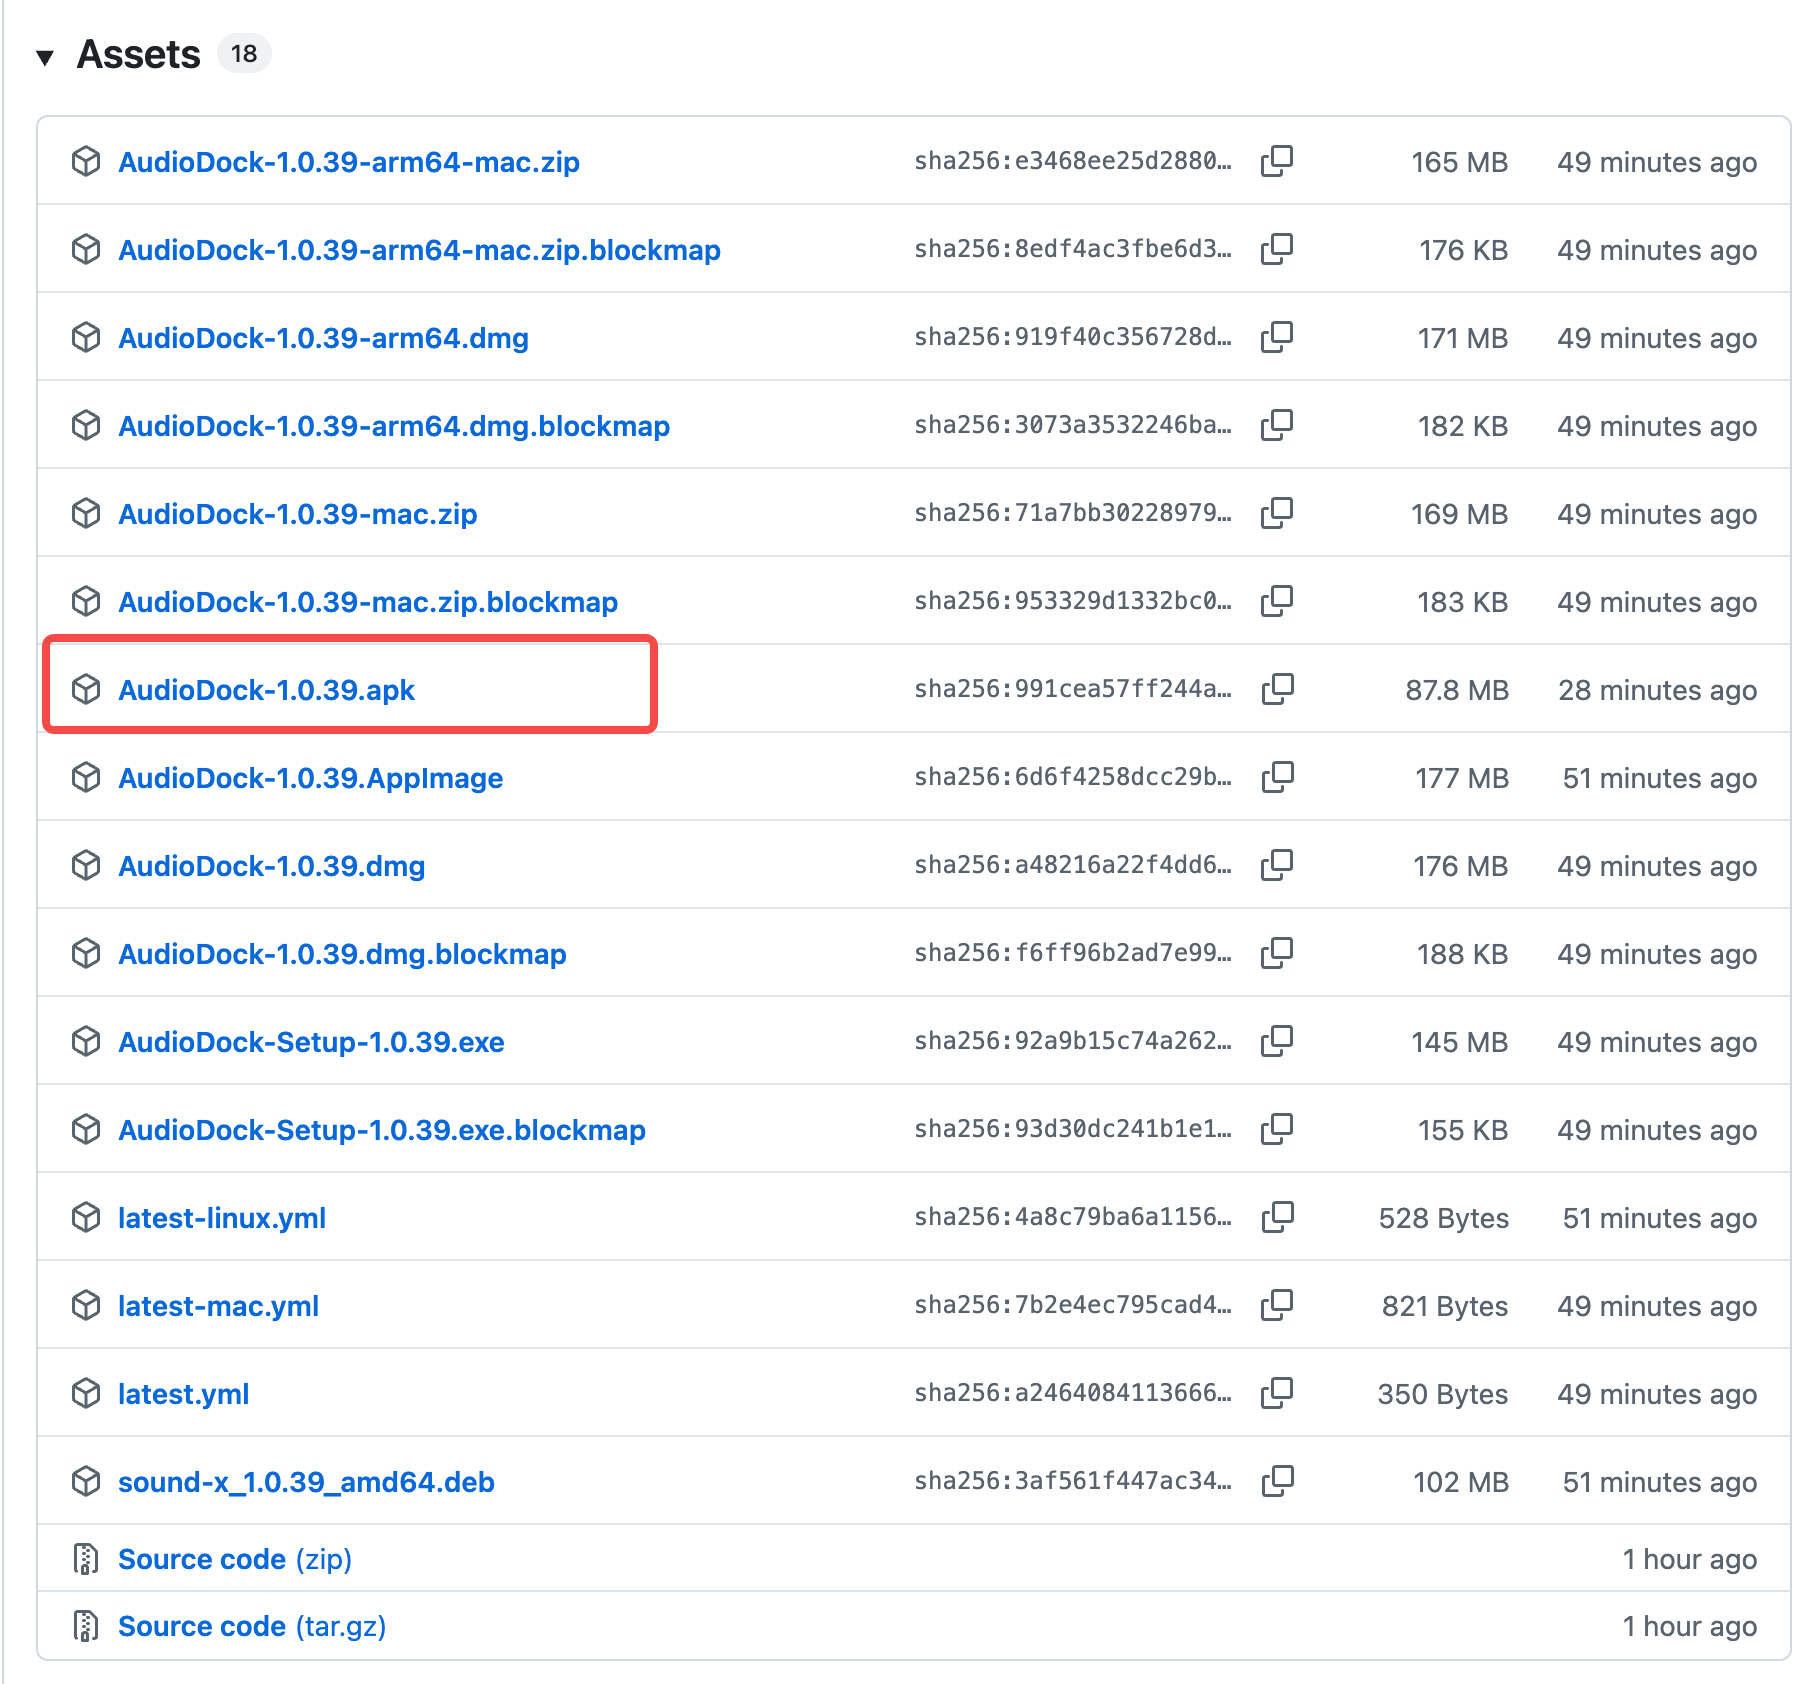1818x1684 pixels.
Task: Select hash text "sha256:3af561f447ac34…"
Action: click(1073, 1481)
